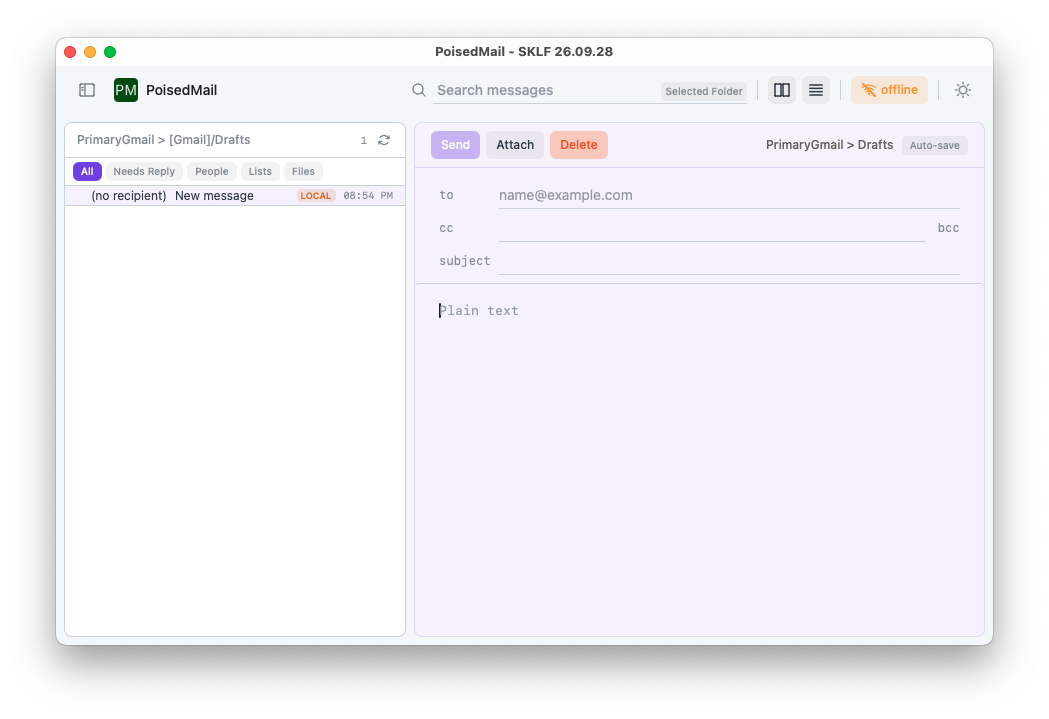Filter messages by Lists
Screen dimensions: 1049x719
click(x=260, y=171)
